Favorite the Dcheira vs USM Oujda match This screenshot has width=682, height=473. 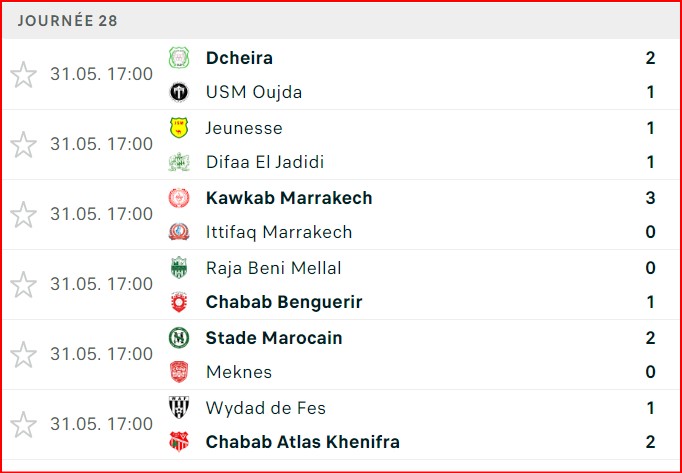click(x=23, y=75)
